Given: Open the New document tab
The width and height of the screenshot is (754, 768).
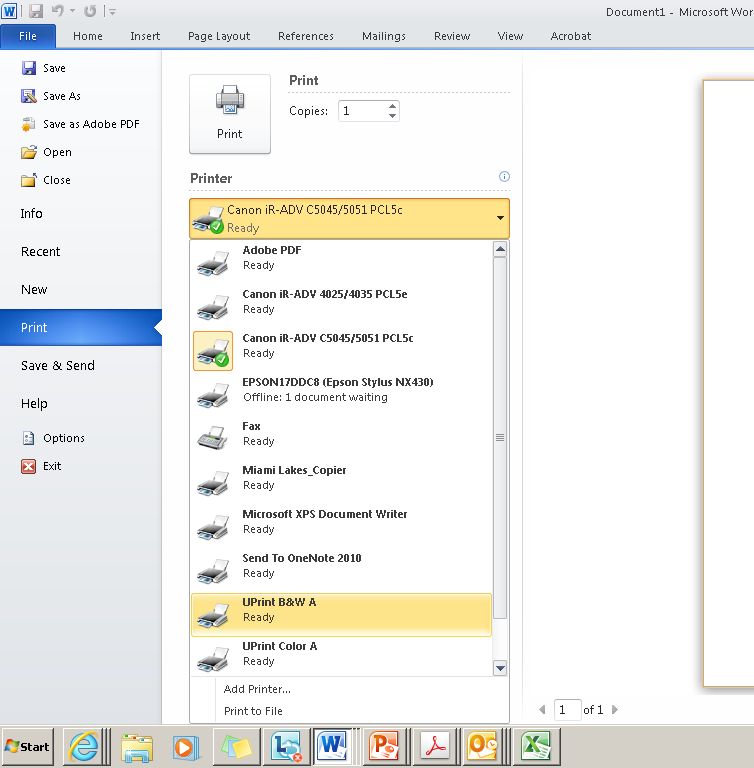Looking at the screenshot, I should [x=34, y=289].
